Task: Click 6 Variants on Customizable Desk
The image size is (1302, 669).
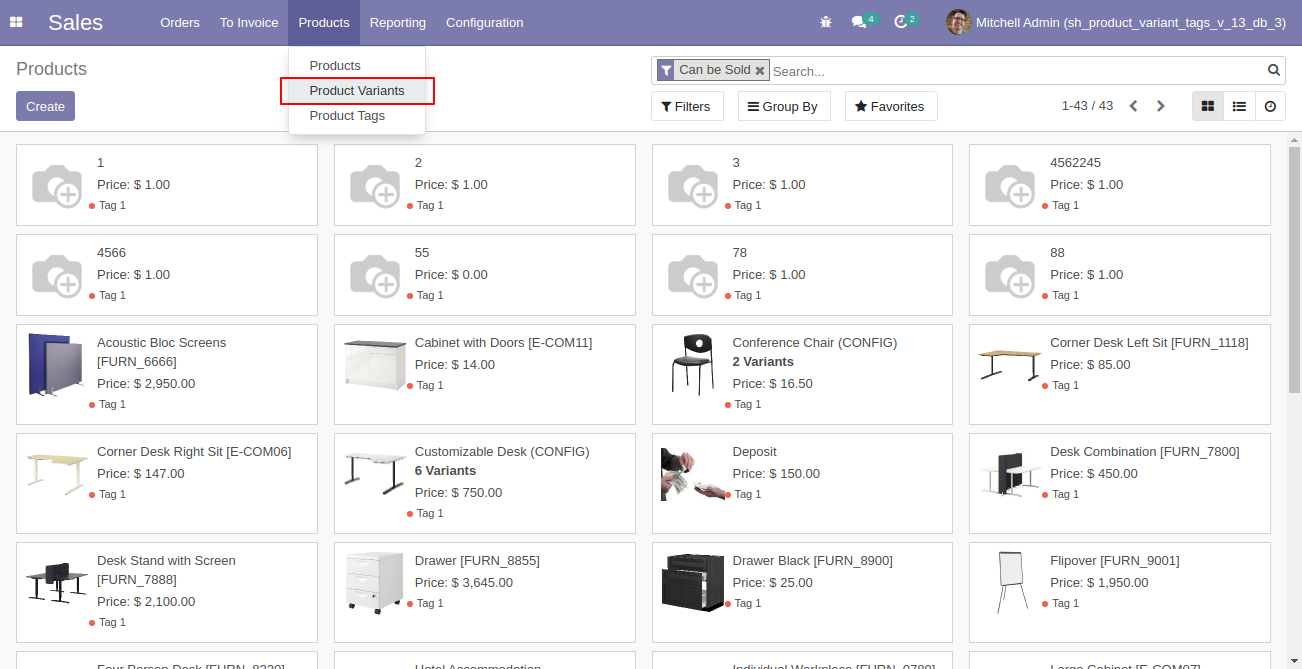Action: point(445,471)
